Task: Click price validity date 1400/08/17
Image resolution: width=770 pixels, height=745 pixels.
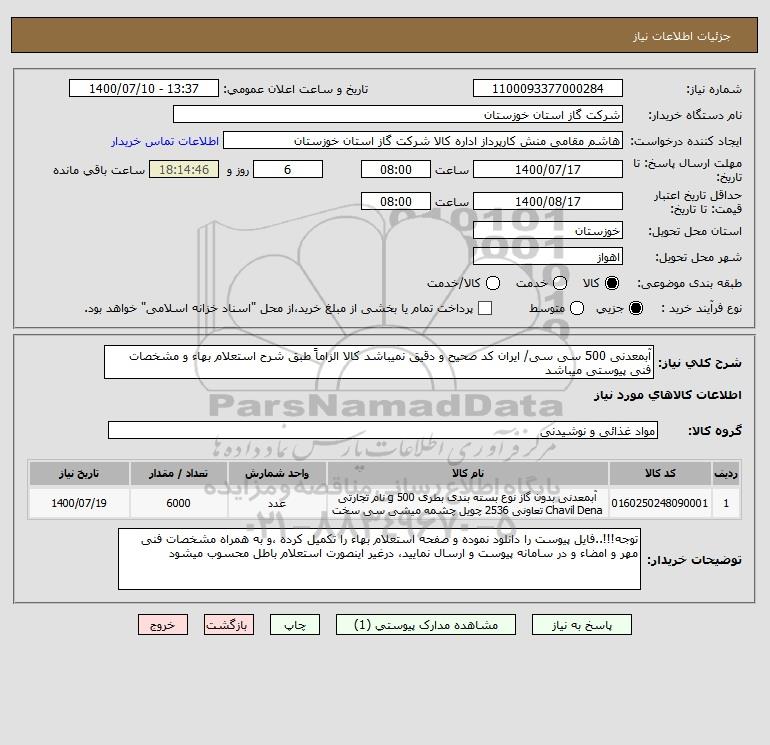Action: point(548,201)
